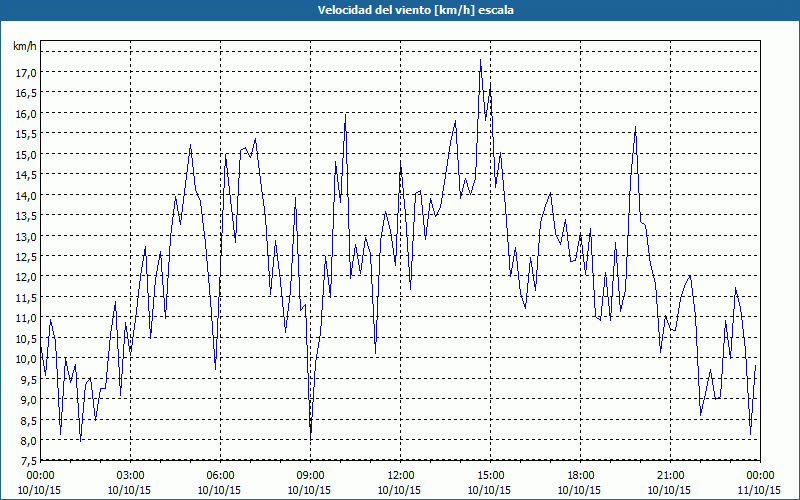Click the 12:00 time axis label

pos(401,476)
